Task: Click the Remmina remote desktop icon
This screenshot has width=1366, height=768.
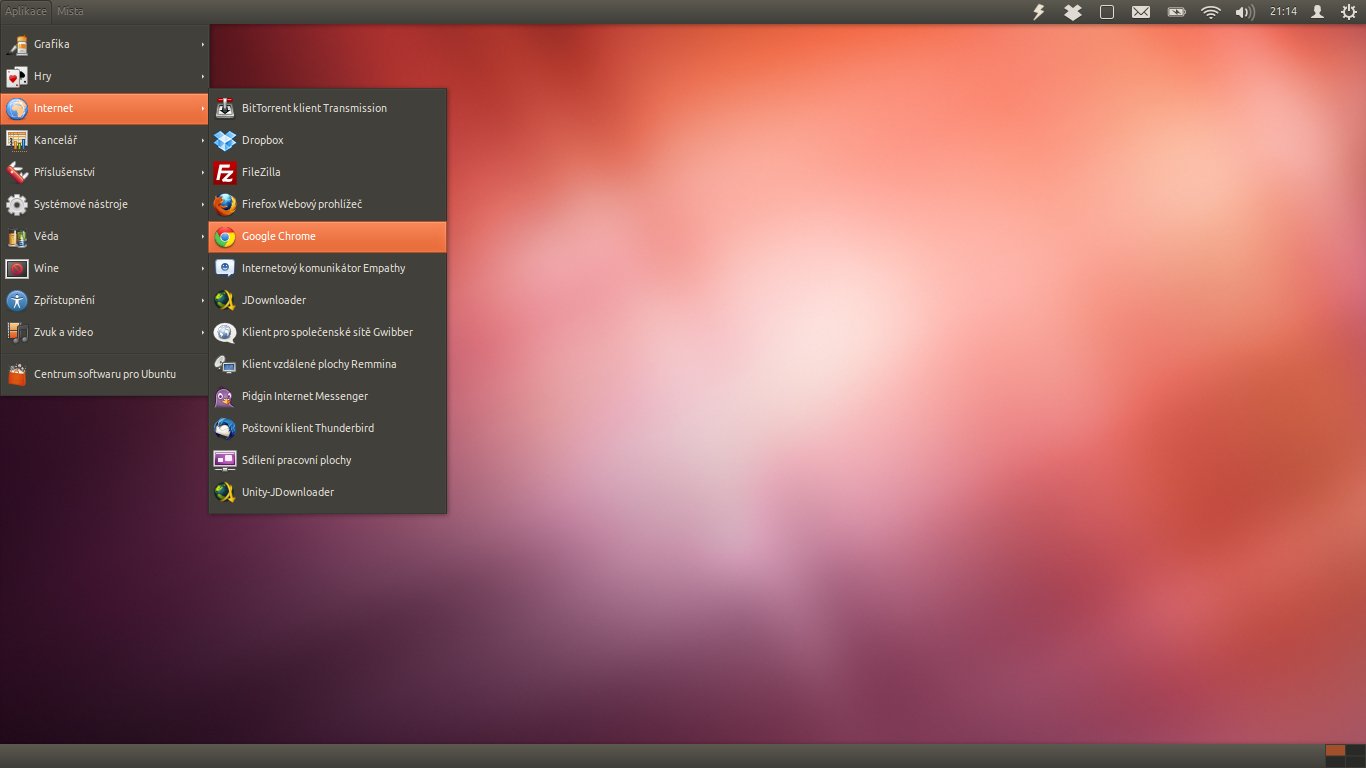Action: 225,364
